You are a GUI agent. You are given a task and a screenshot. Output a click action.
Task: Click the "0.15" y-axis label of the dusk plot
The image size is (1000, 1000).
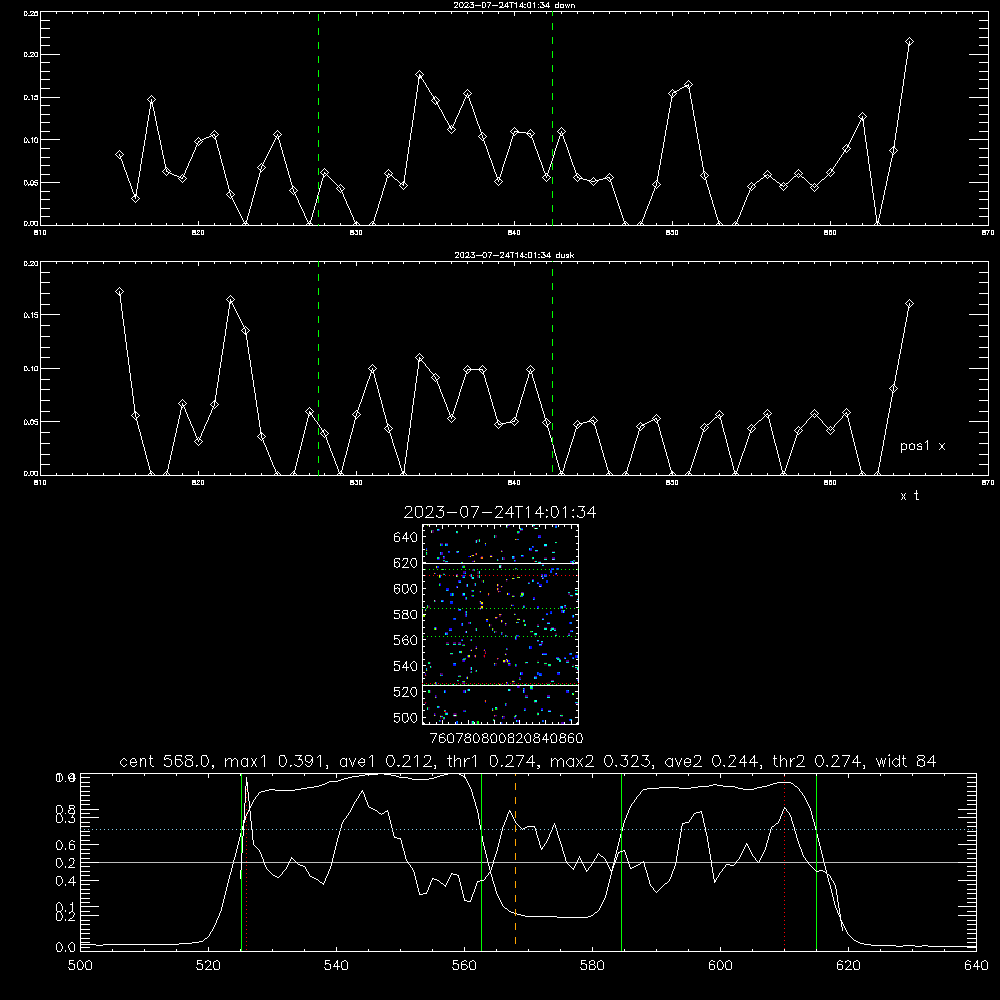tap(31, 315)
